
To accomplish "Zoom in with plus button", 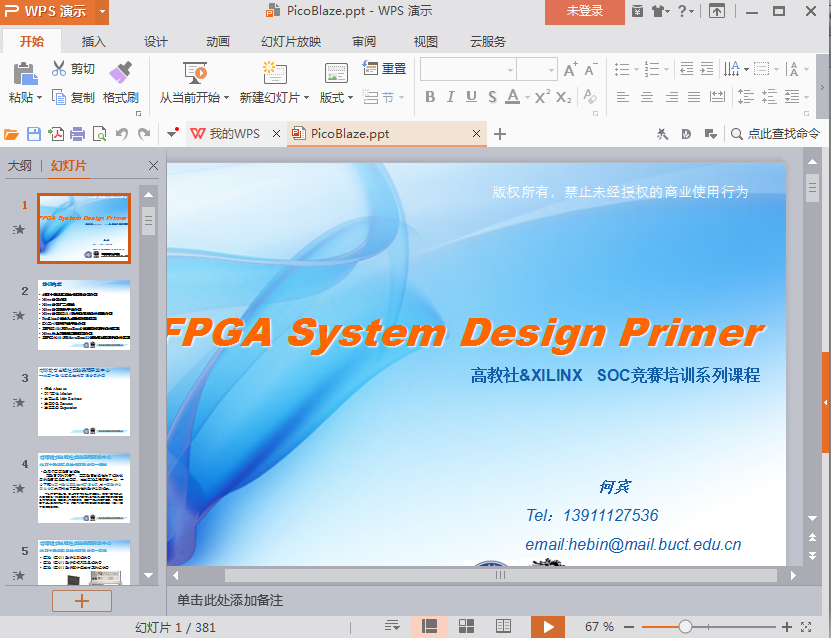I will click(787, 627).
